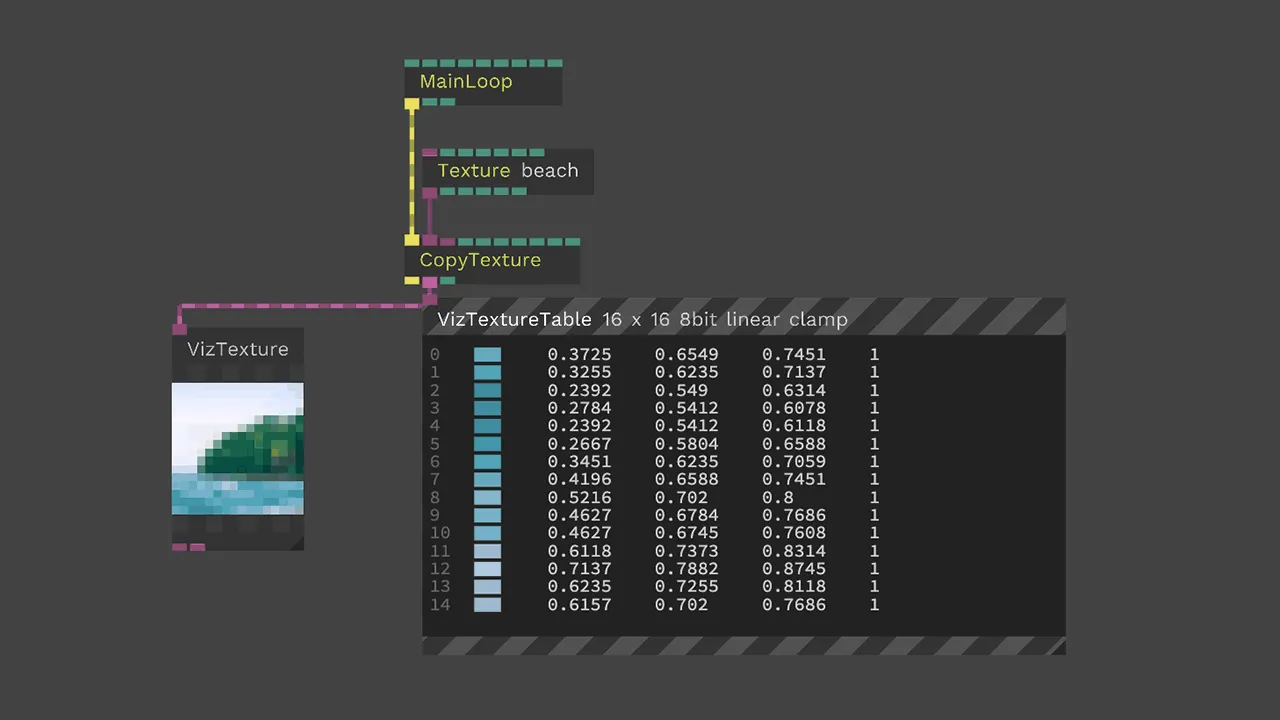This screenshot has height=720, width=1280.
Task: Click the purple input port atop VizTexture
Action: point(180,328)
